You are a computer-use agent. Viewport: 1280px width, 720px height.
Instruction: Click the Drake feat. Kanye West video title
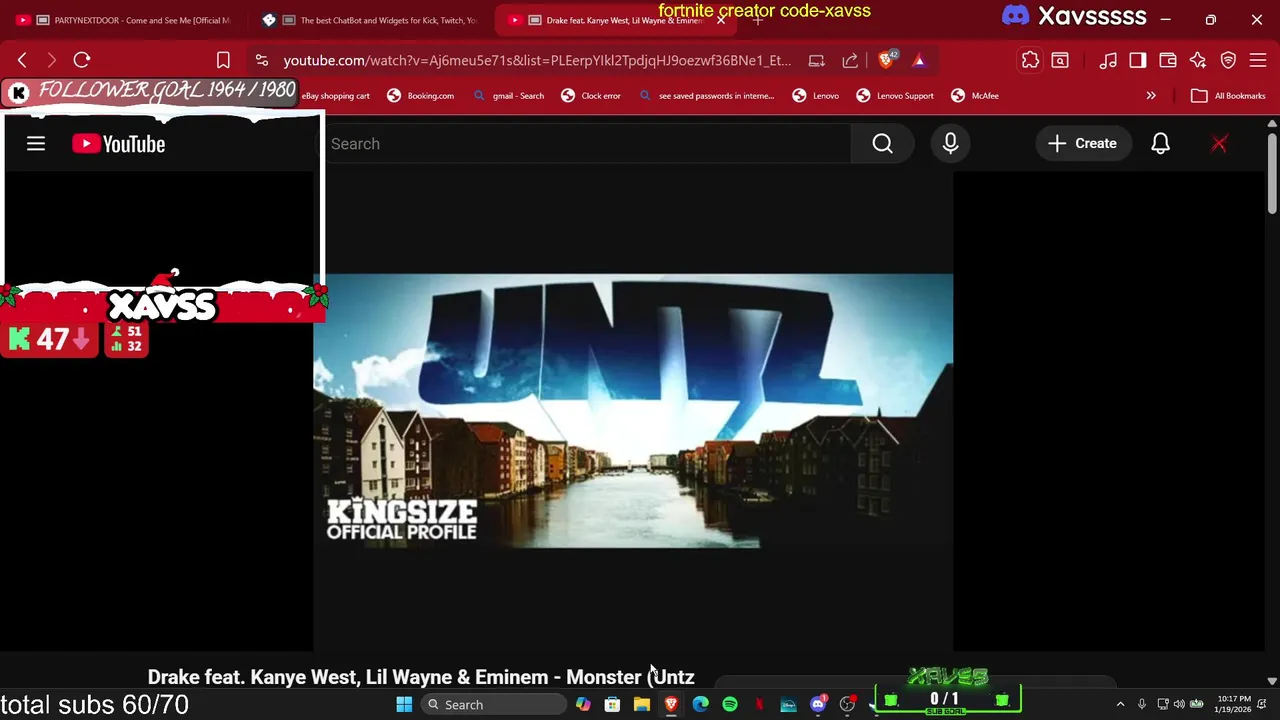(421, 677)
